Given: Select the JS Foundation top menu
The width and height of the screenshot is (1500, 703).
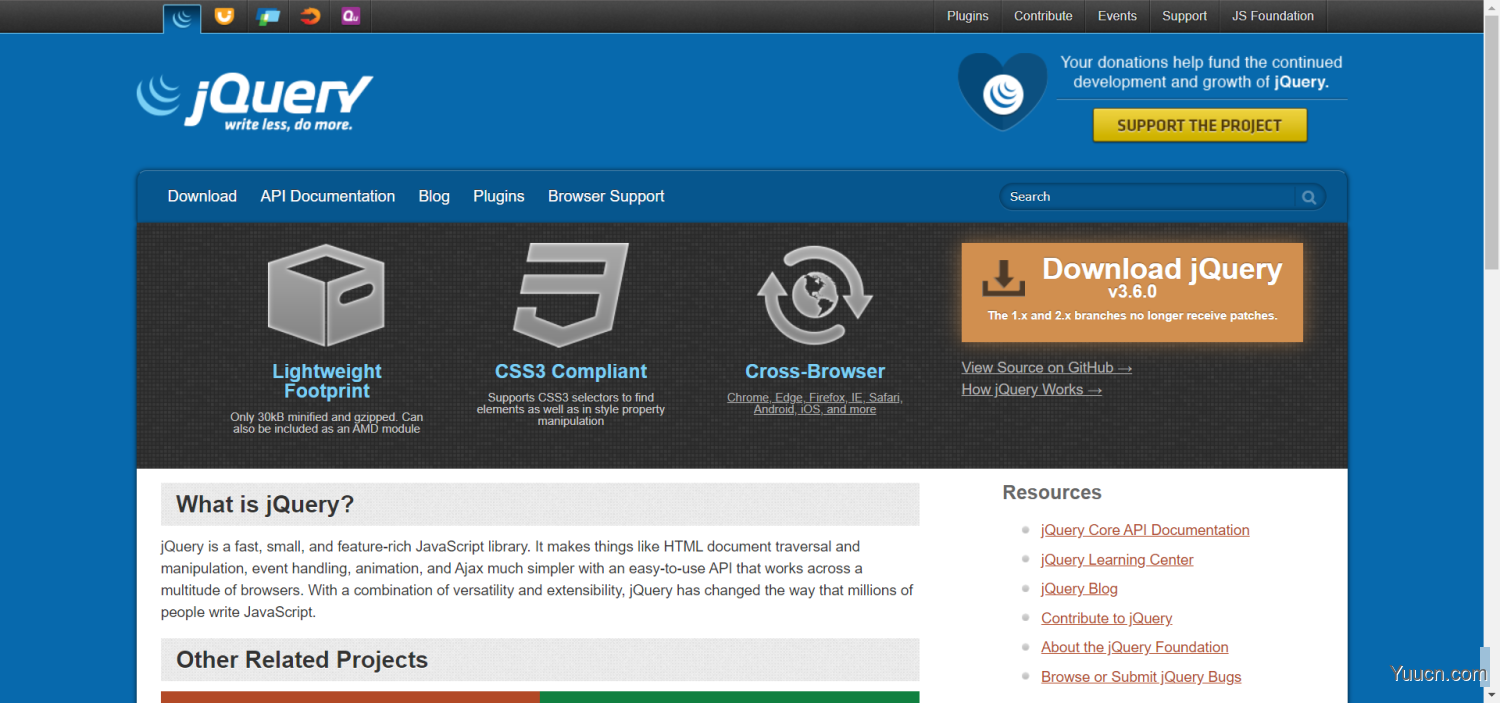Looking at the screenshot, I should (x=1272, y=16).
